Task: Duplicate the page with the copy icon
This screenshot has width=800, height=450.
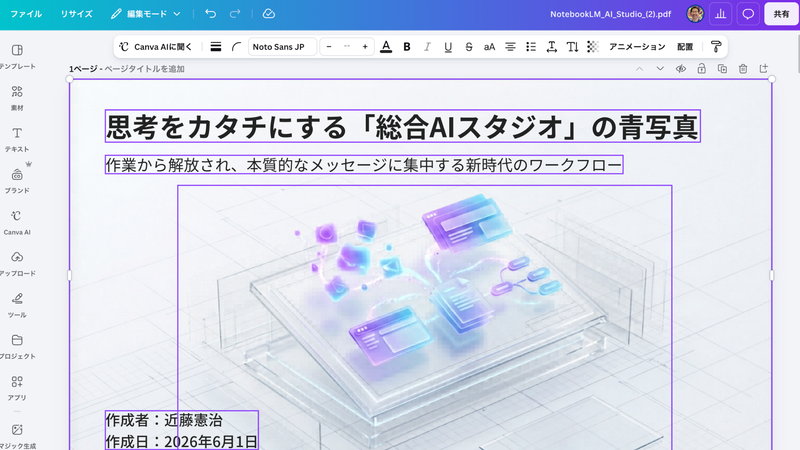Action: (x=722, y=68)
